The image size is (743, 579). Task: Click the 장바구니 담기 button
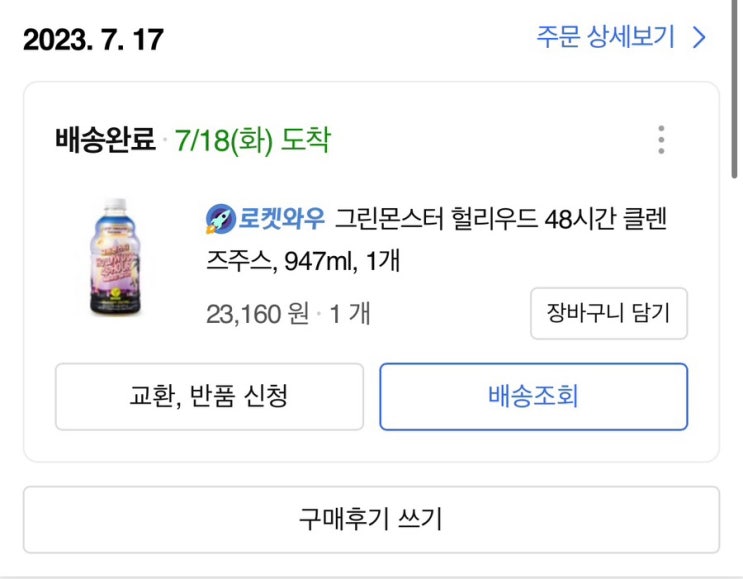(x=608, y=313)
